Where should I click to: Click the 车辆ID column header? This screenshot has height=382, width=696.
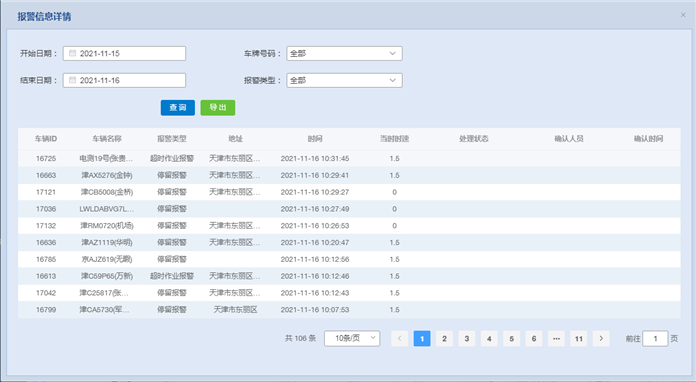point(46,139)
